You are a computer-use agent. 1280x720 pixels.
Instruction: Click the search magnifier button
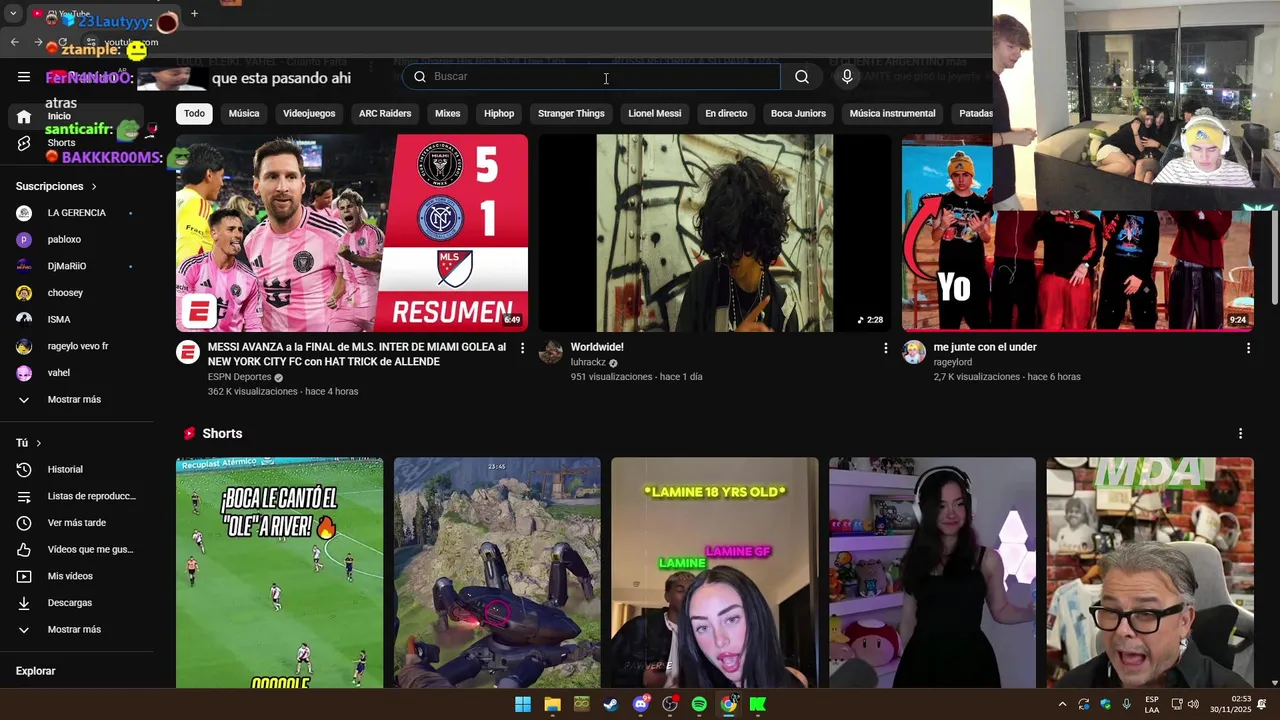point(802,77)
